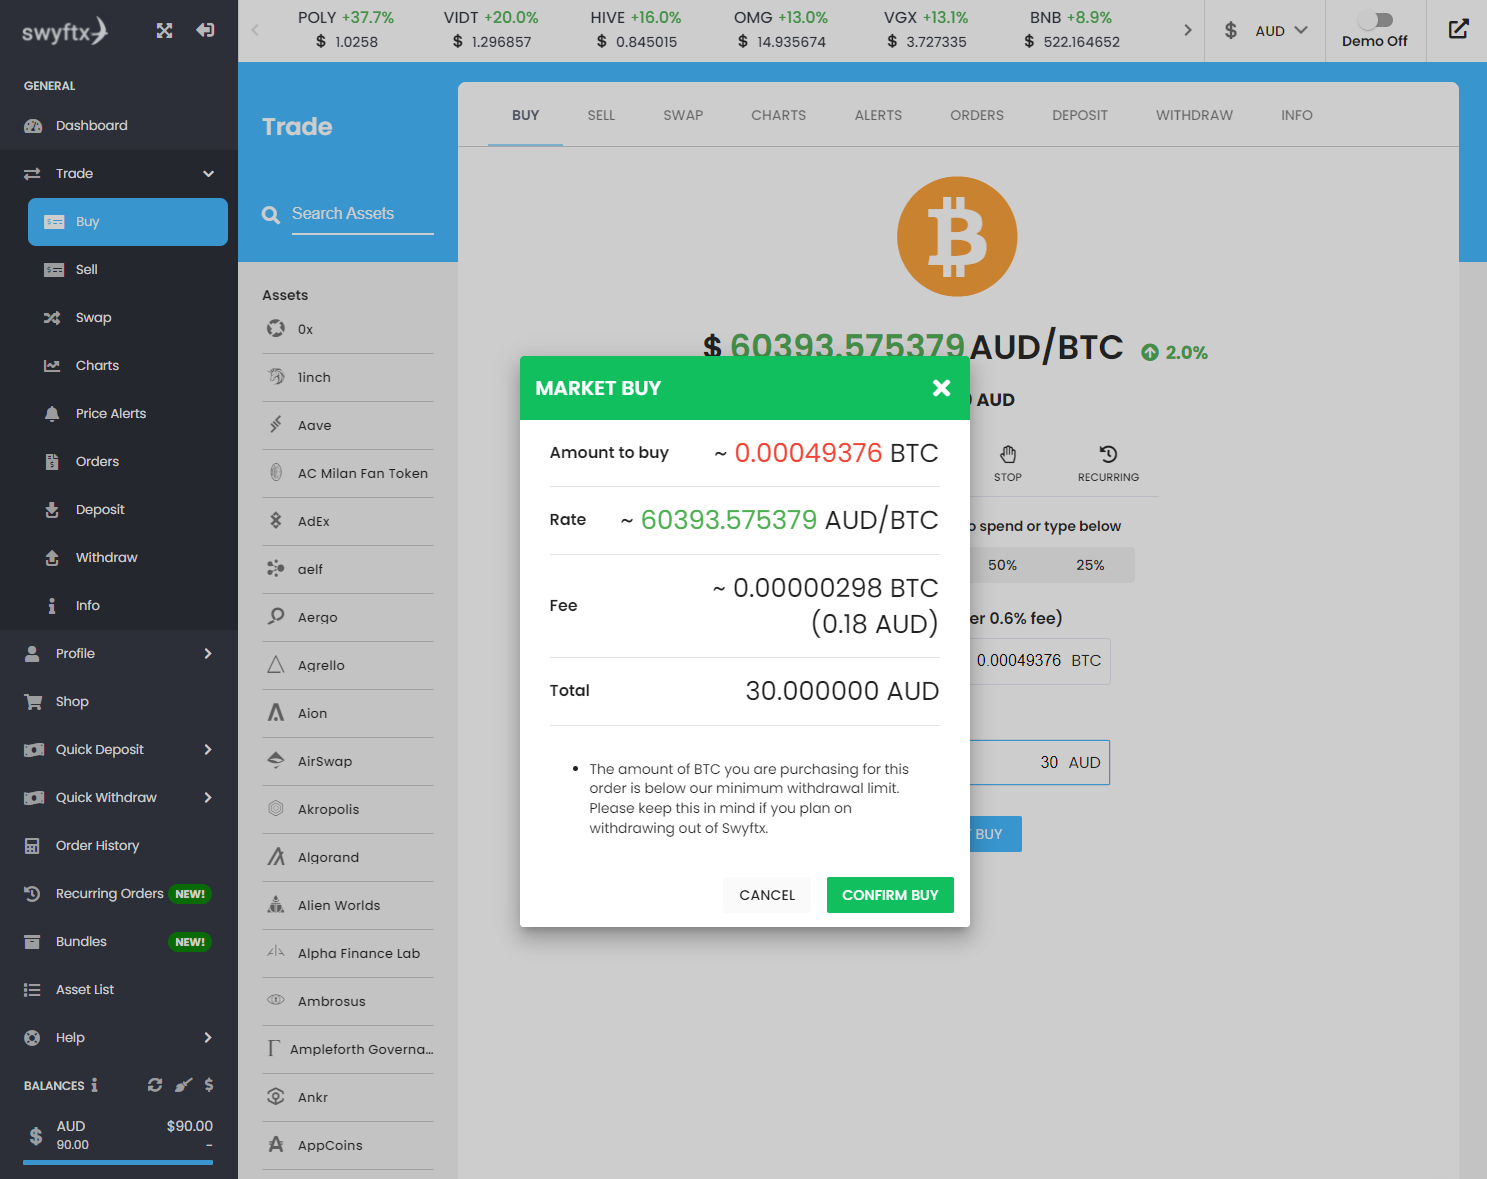The image size is (1487, 1179).
Task: Expand the Quick Withdraw chevron
Action: pyautogui.click(x=208, y=798)
